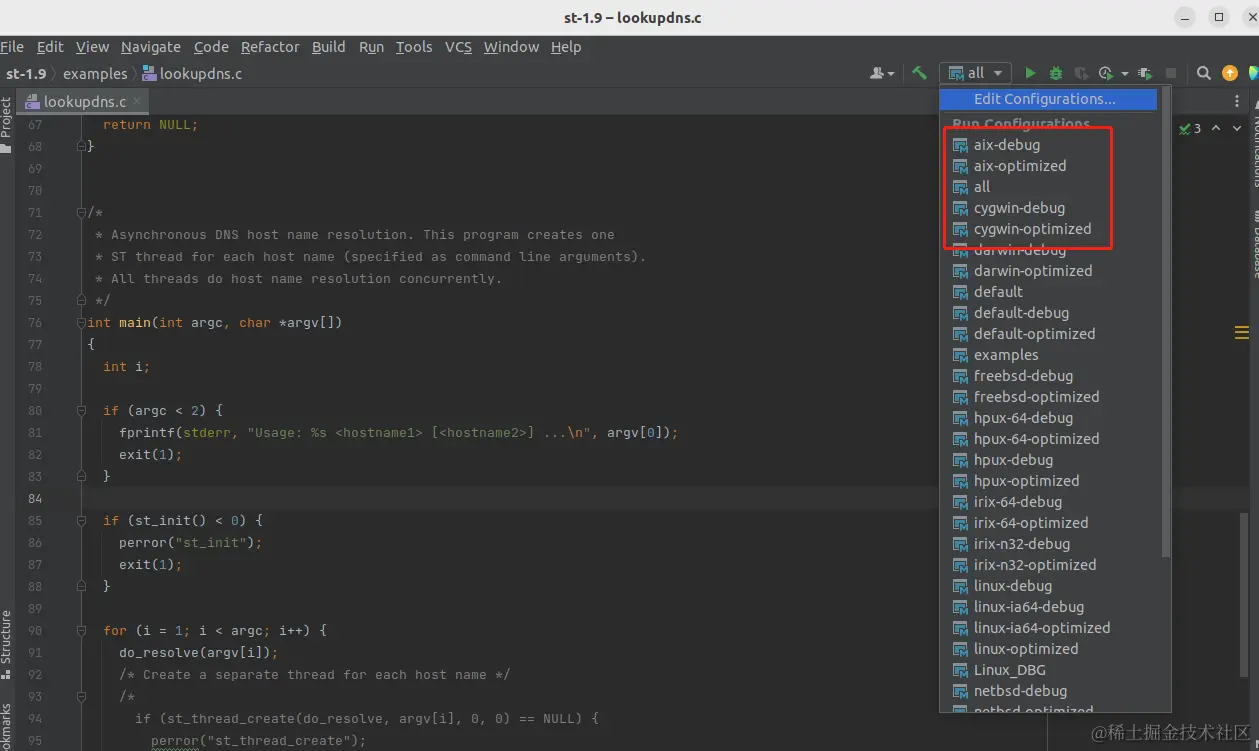
Task: Open the Navigate menu
Action: click(x=151, y=47)
